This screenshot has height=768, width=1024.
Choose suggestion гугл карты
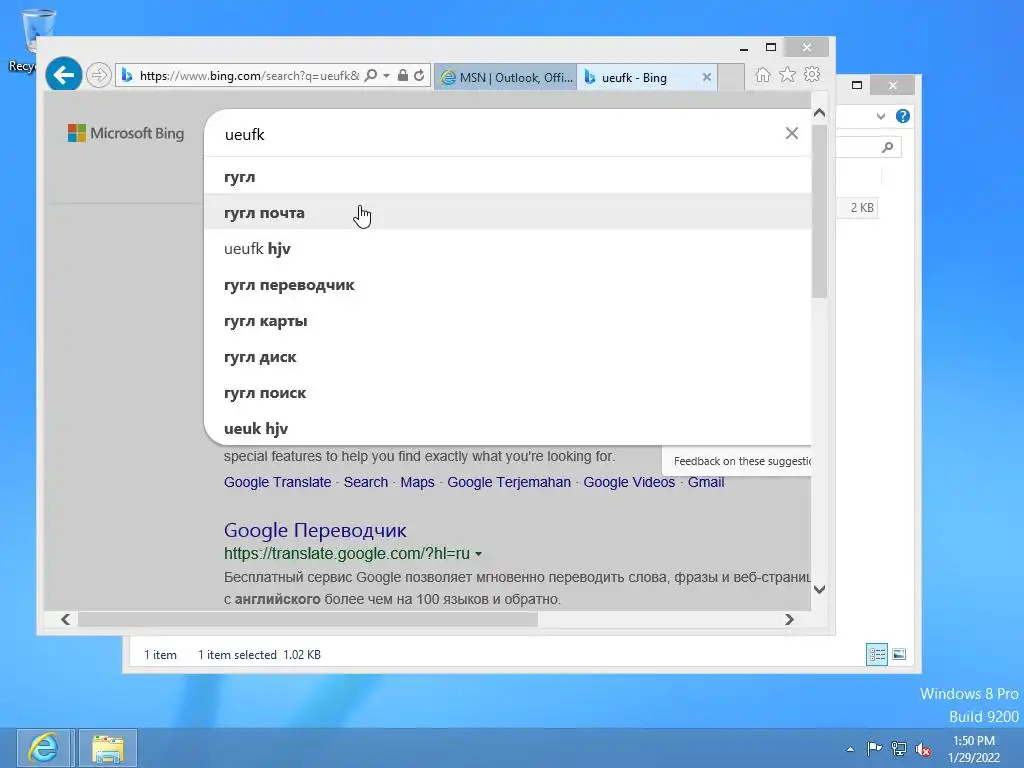coord(507,321)
